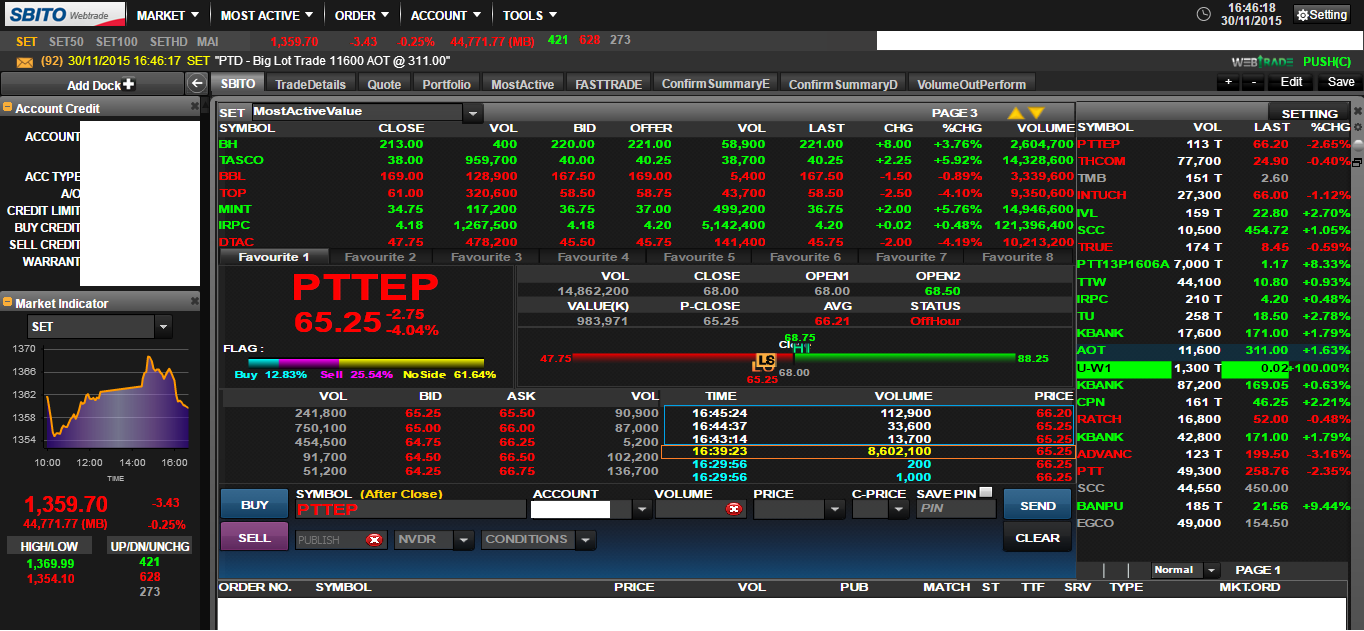Viewport: 1364px width, 631px height.
Task: Collapse the Account Credit panel via orange icon
Action: tap(8, 108)
